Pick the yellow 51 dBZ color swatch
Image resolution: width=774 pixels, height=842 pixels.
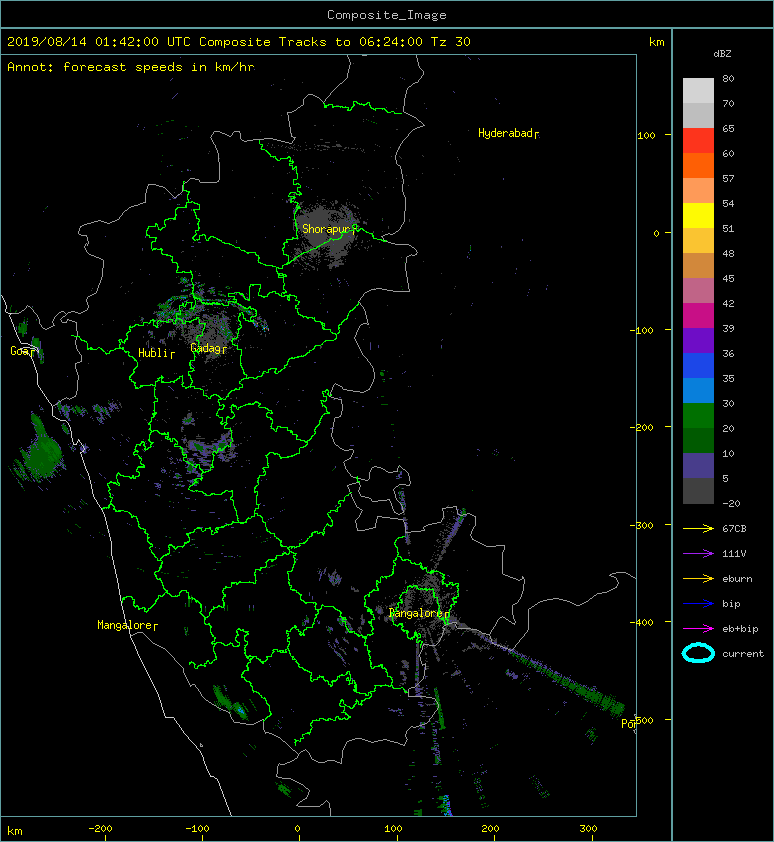[698, 216]
